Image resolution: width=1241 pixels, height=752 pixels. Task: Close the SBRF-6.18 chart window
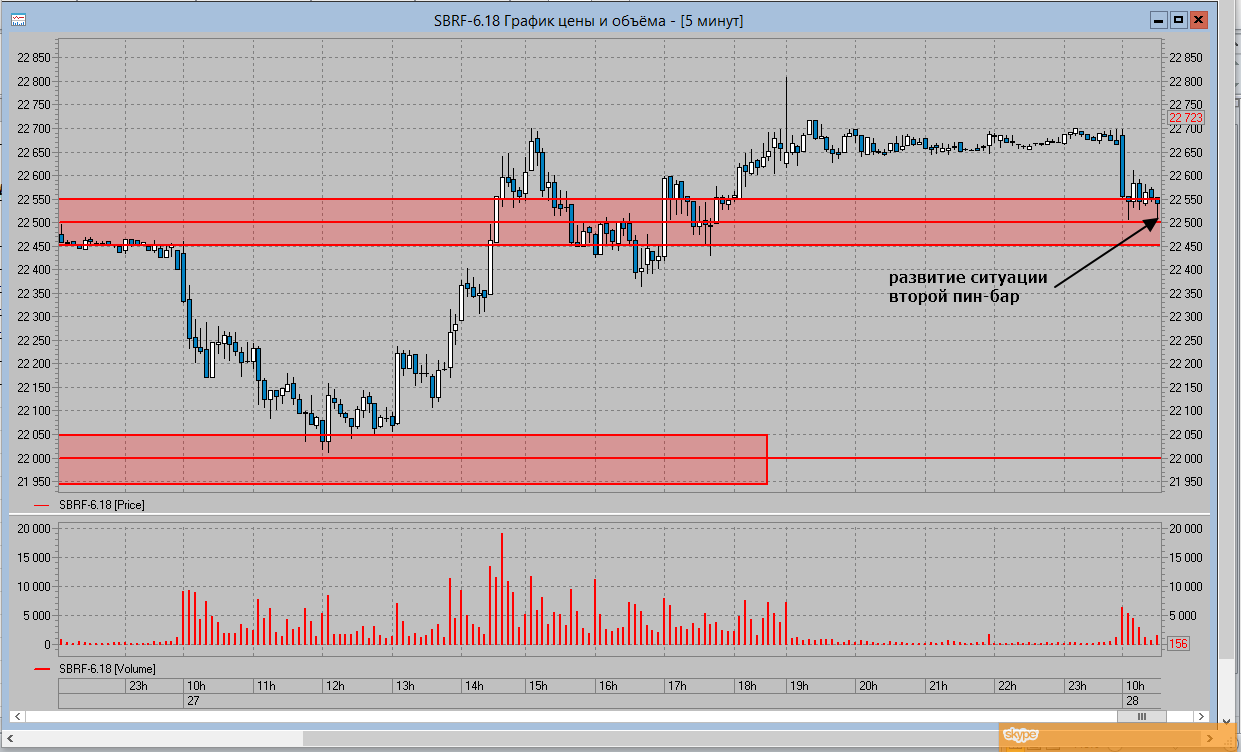pos(1199,20)
